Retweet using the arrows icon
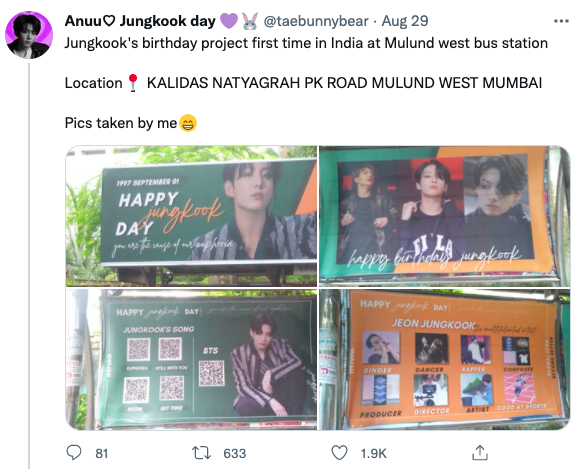586x469 pixels. [201, 453]
